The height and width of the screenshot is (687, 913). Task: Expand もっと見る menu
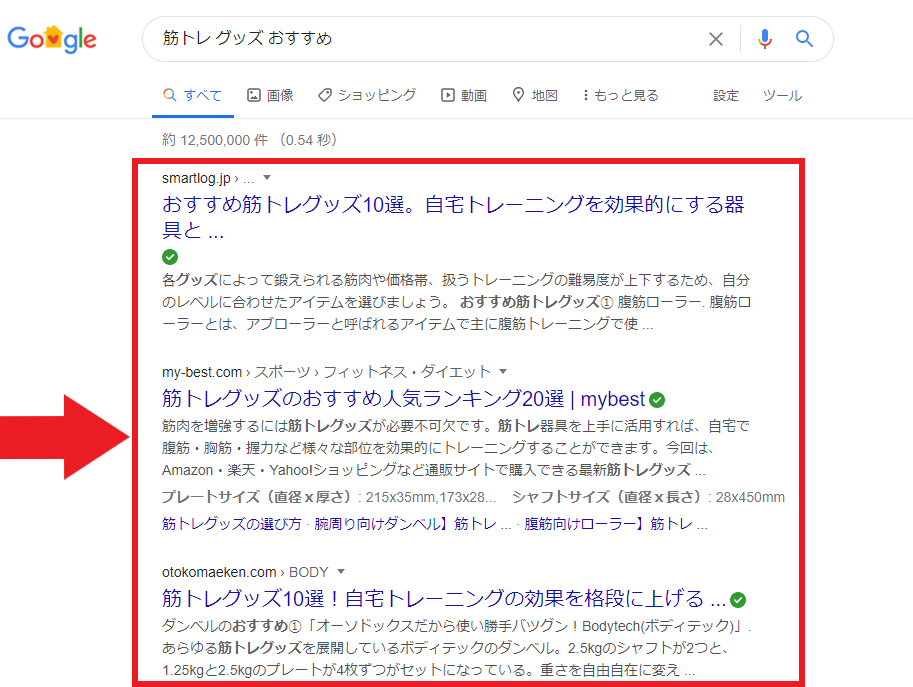click(x=620, y=95)
